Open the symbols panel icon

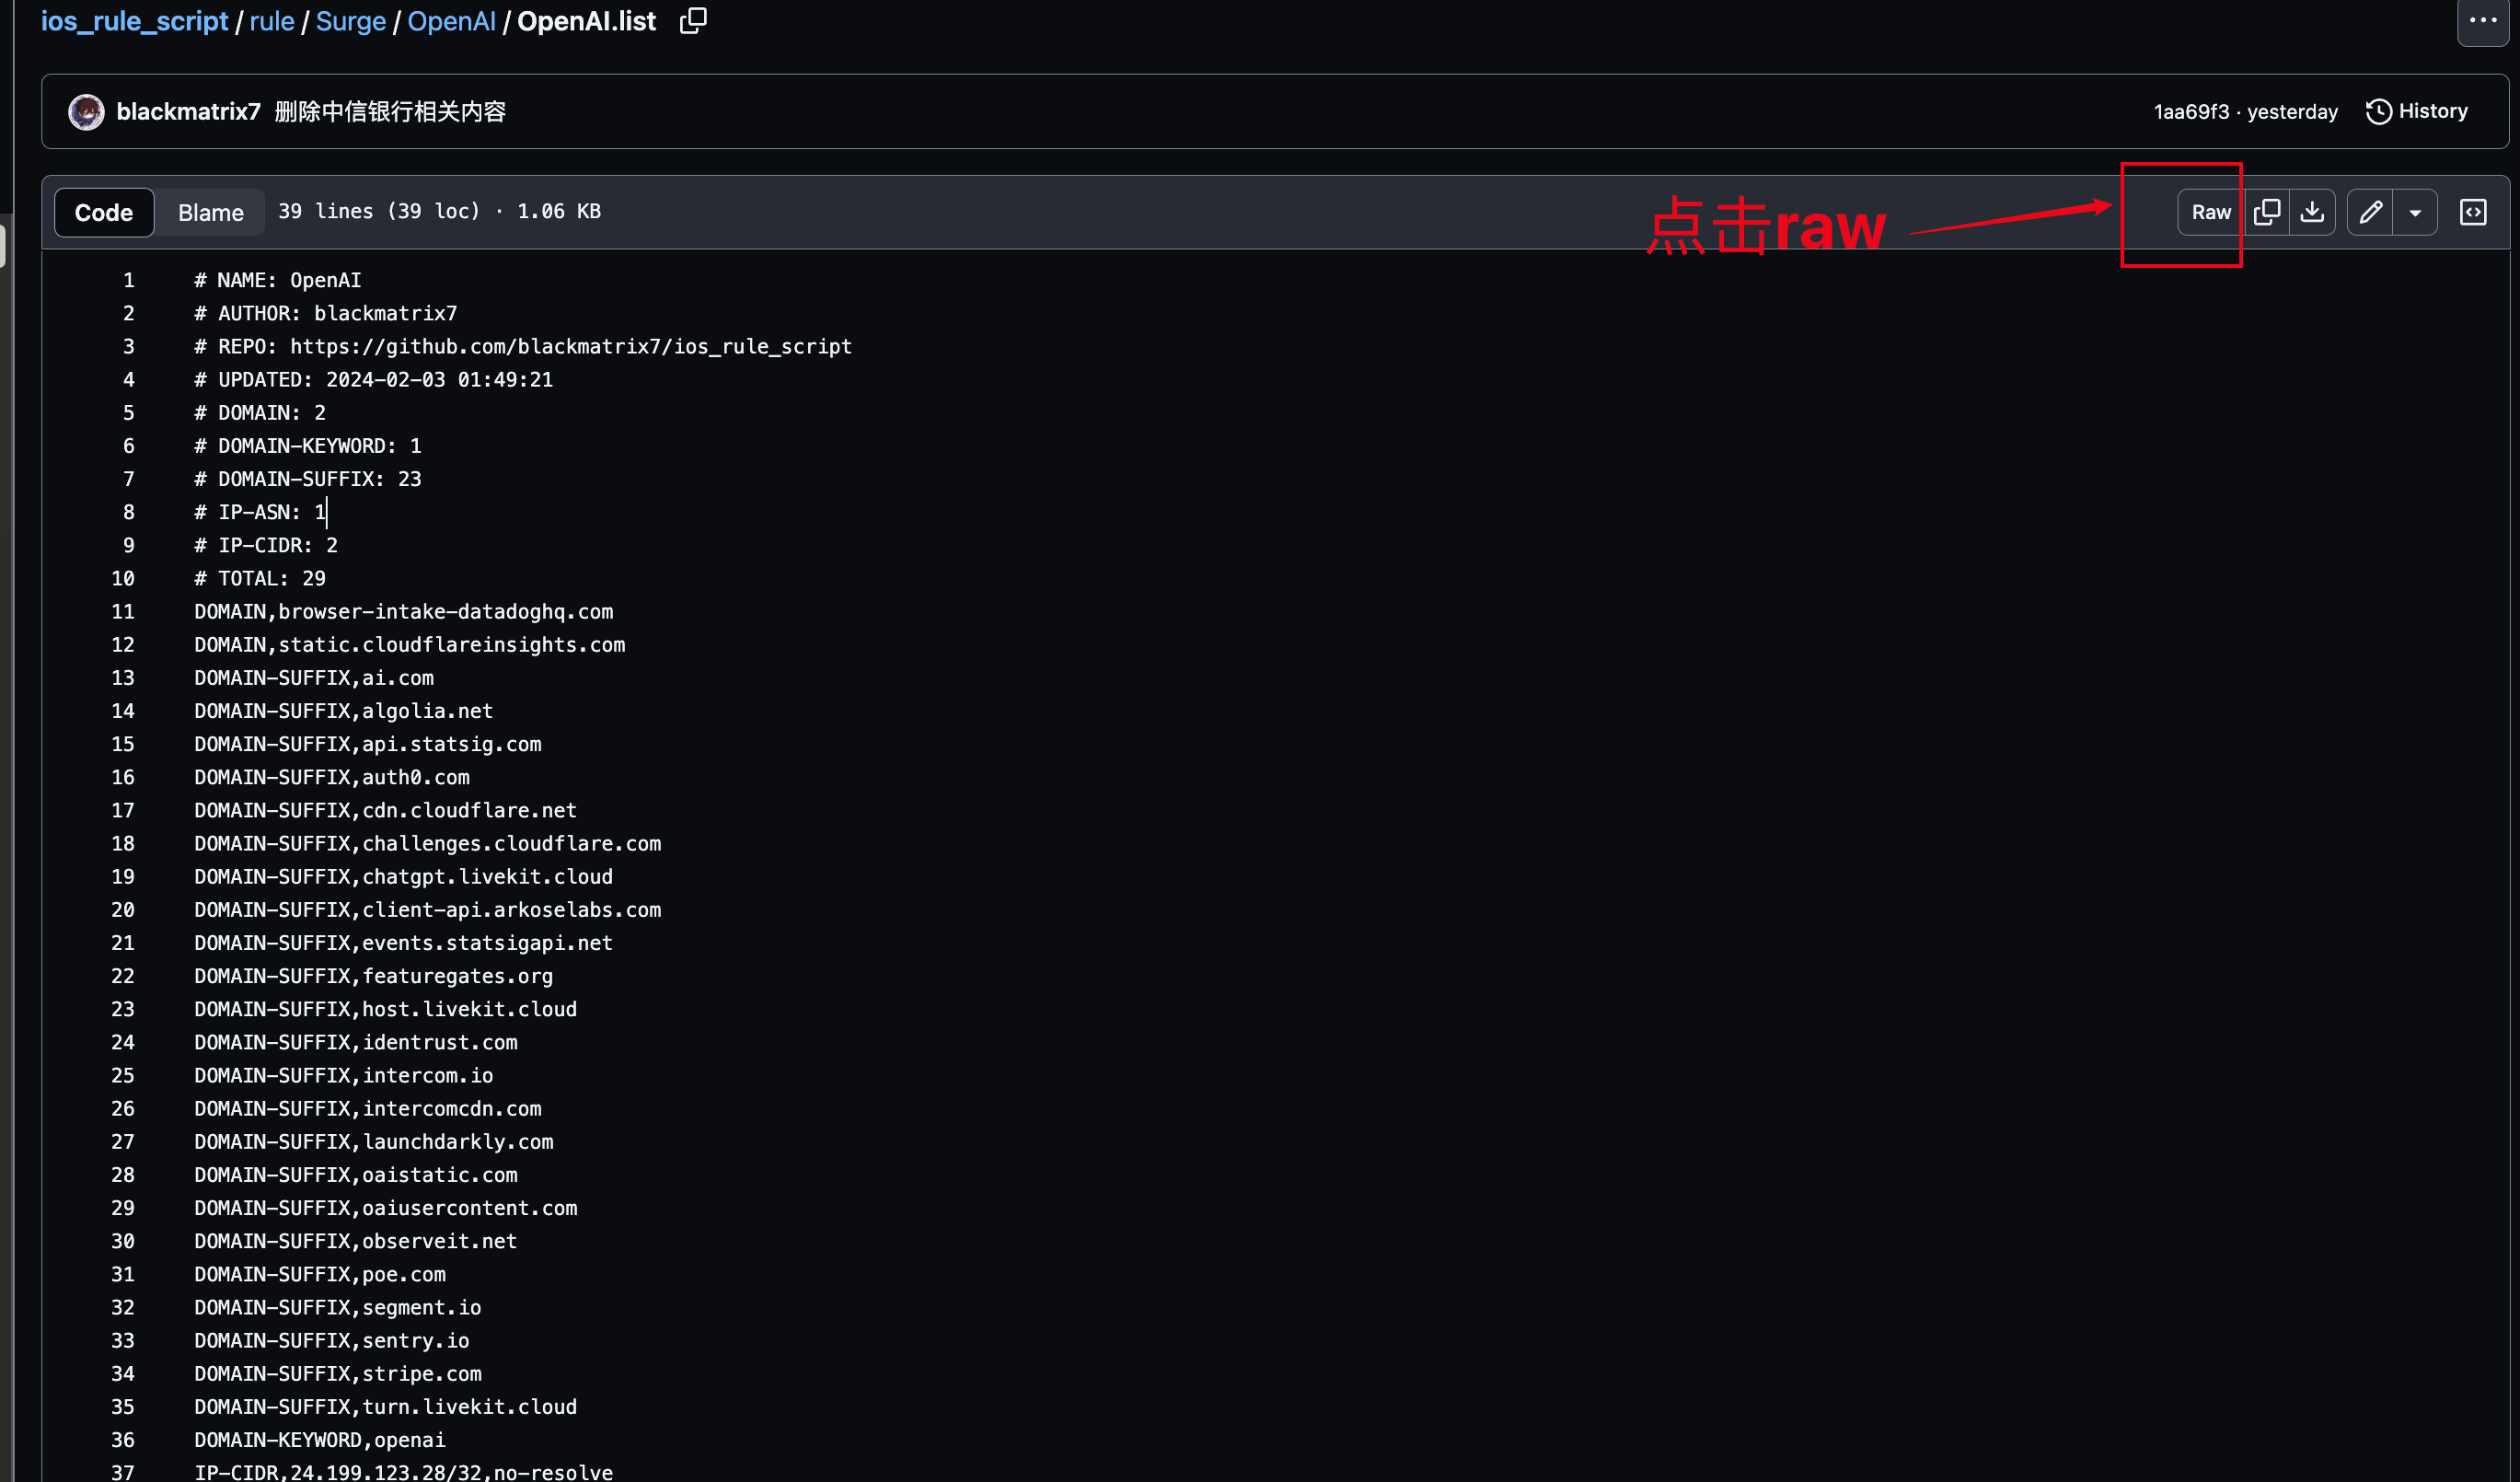click(2473, 212)
